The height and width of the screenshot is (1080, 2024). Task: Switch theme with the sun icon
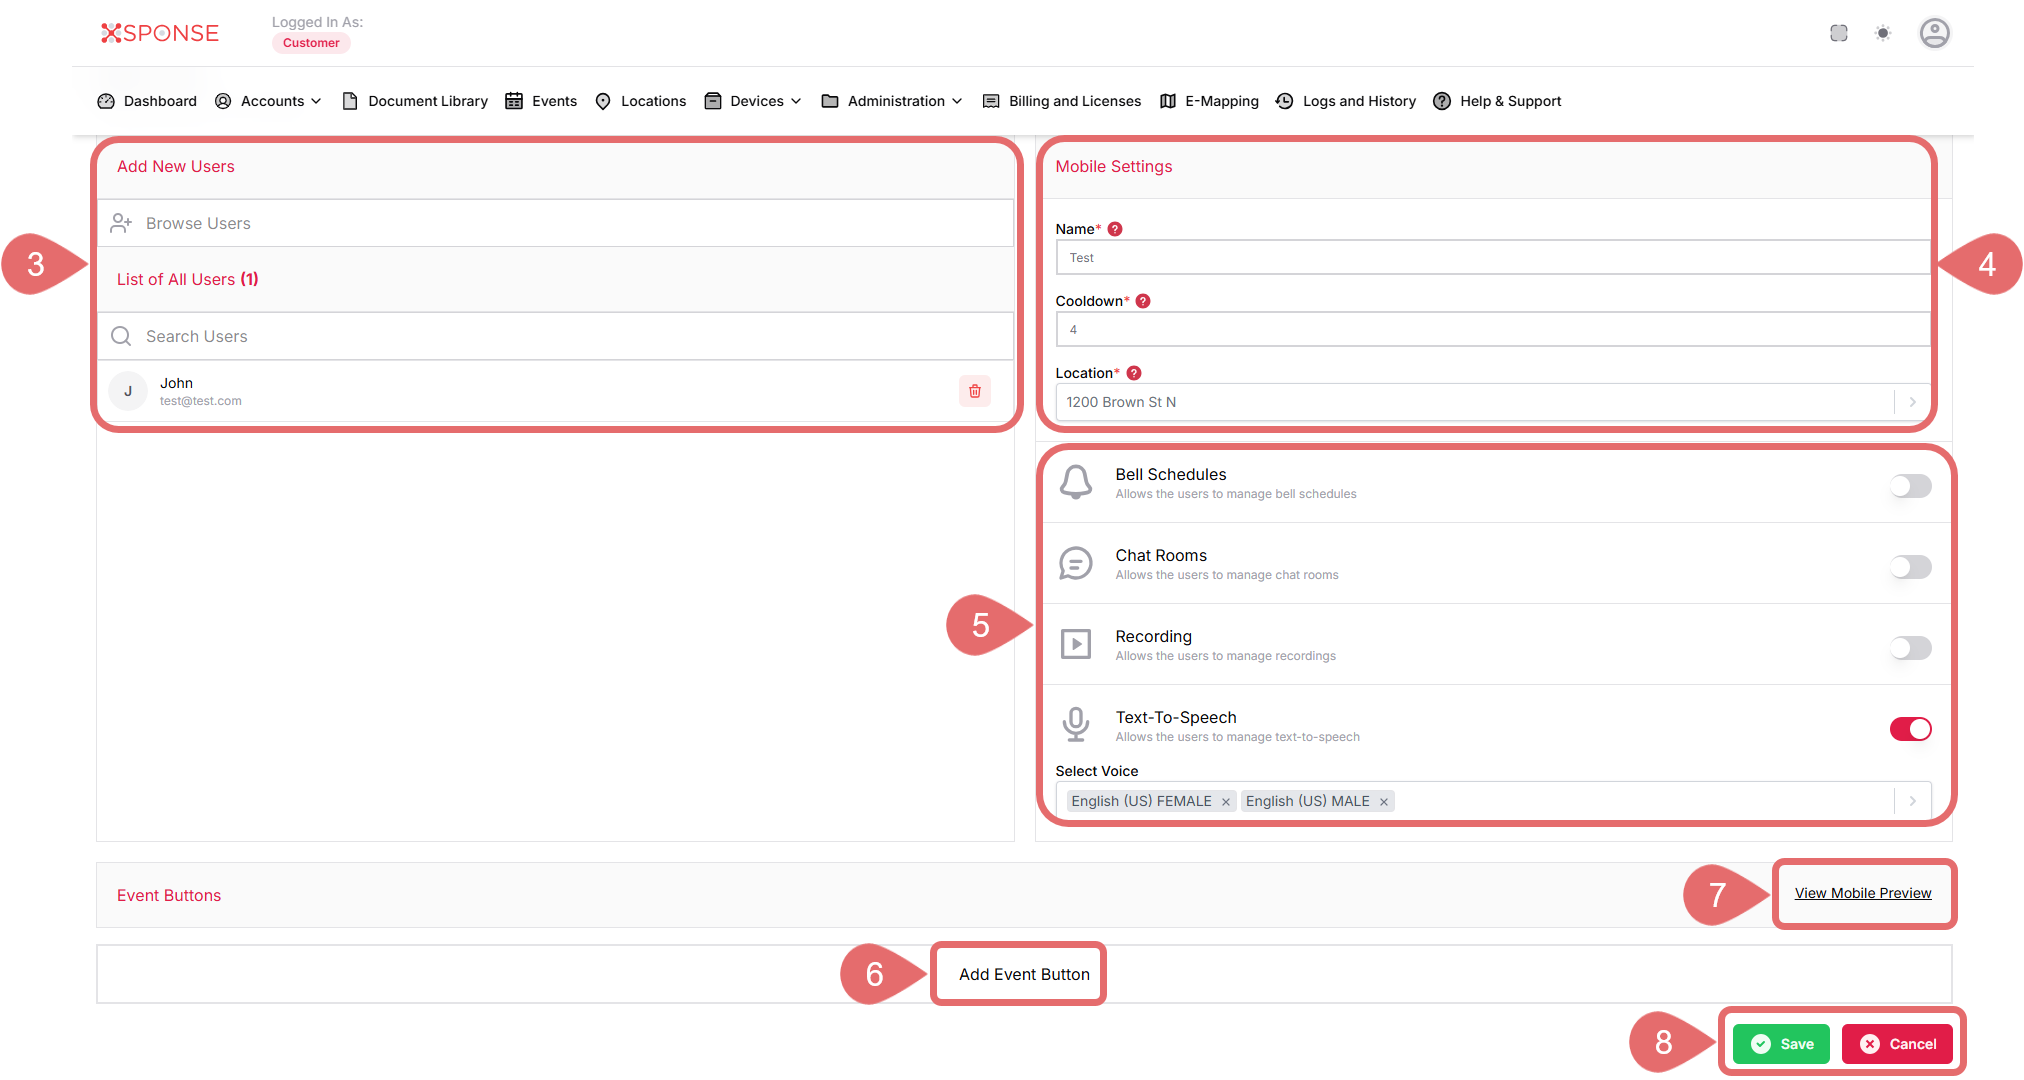click(x=1883, y=33)
